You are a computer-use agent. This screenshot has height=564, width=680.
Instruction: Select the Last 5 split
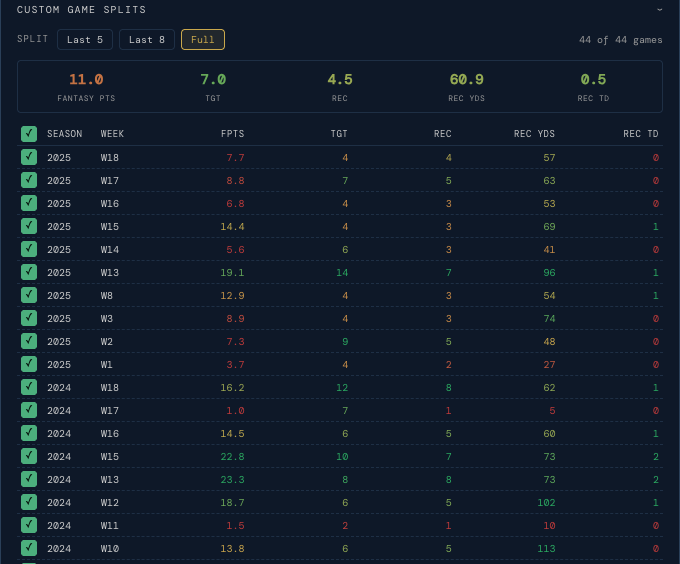[85, 39]
